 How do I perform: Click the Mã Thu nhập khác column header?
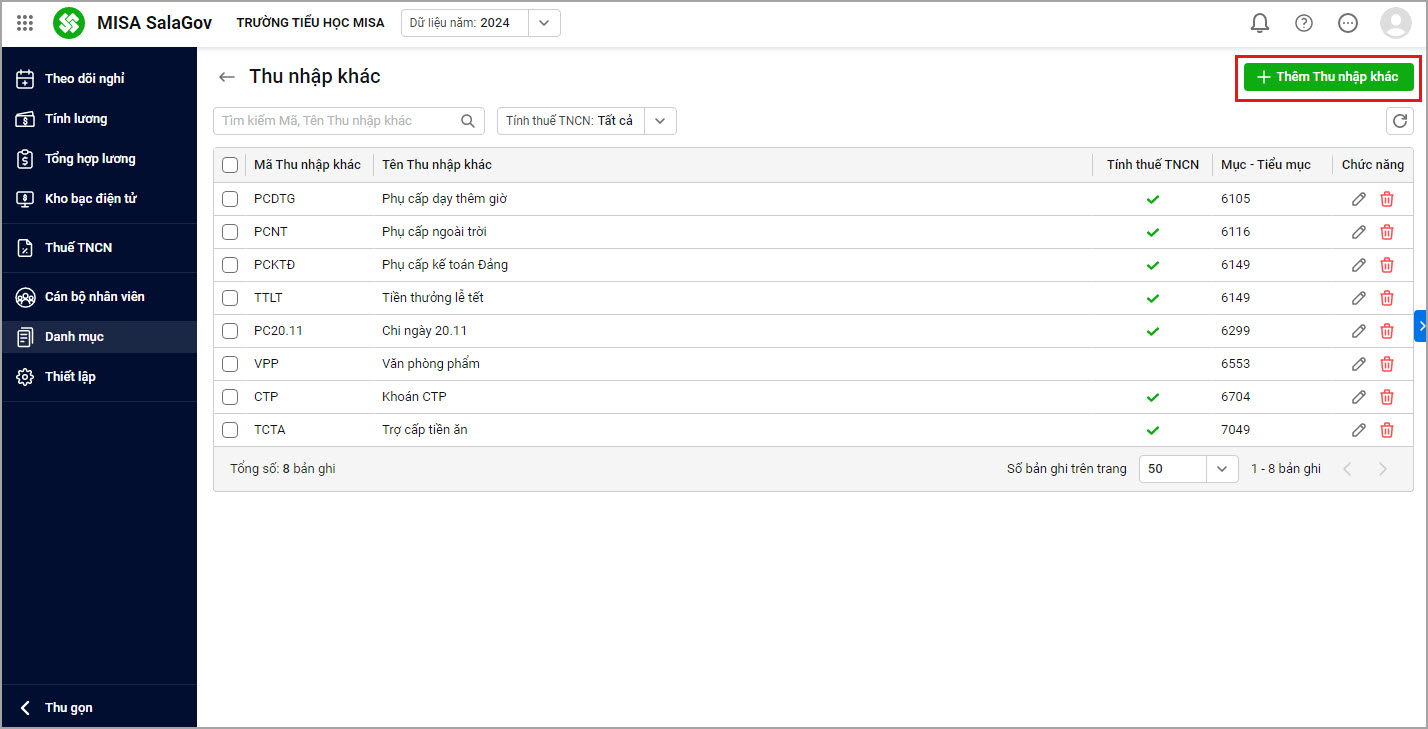pyautogui.click(x=307, y=165)
